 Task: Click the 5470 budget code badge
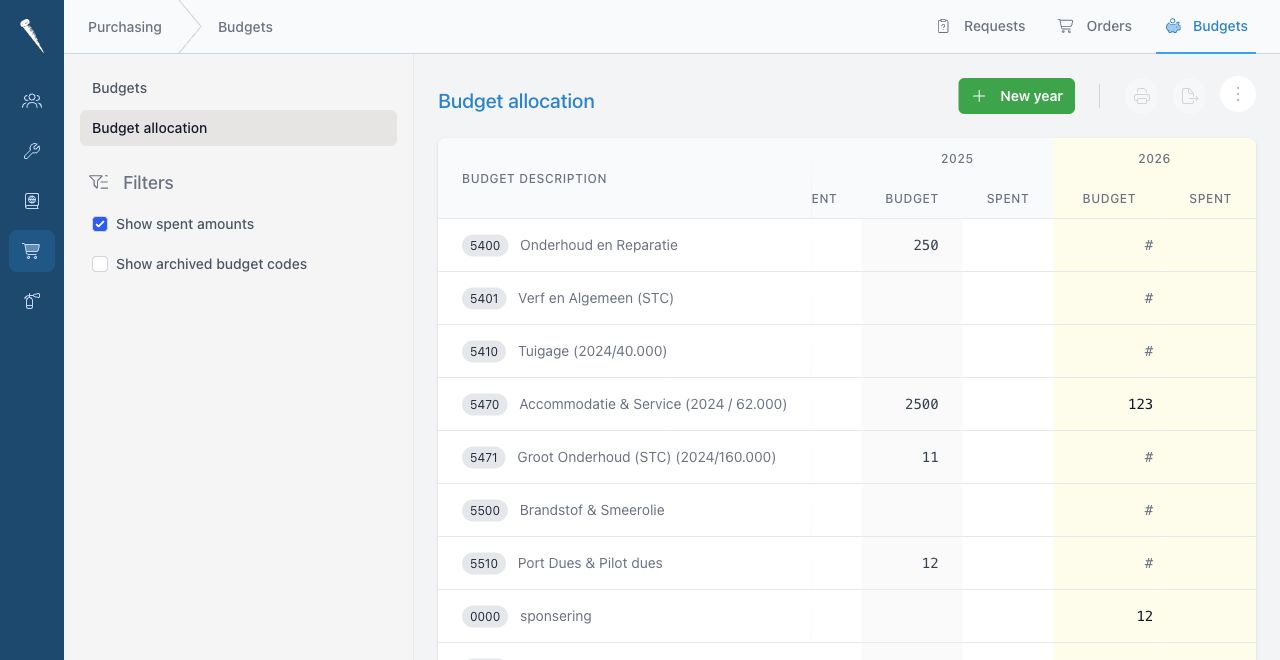[x=484, y=404]
